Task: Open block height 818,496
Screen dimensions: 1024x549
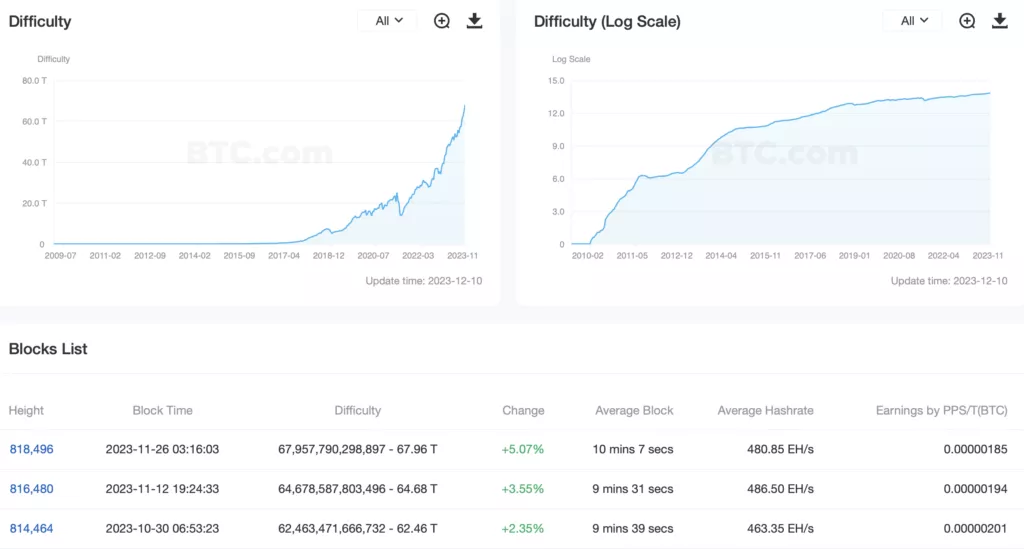Action: [x=31, y=449]
